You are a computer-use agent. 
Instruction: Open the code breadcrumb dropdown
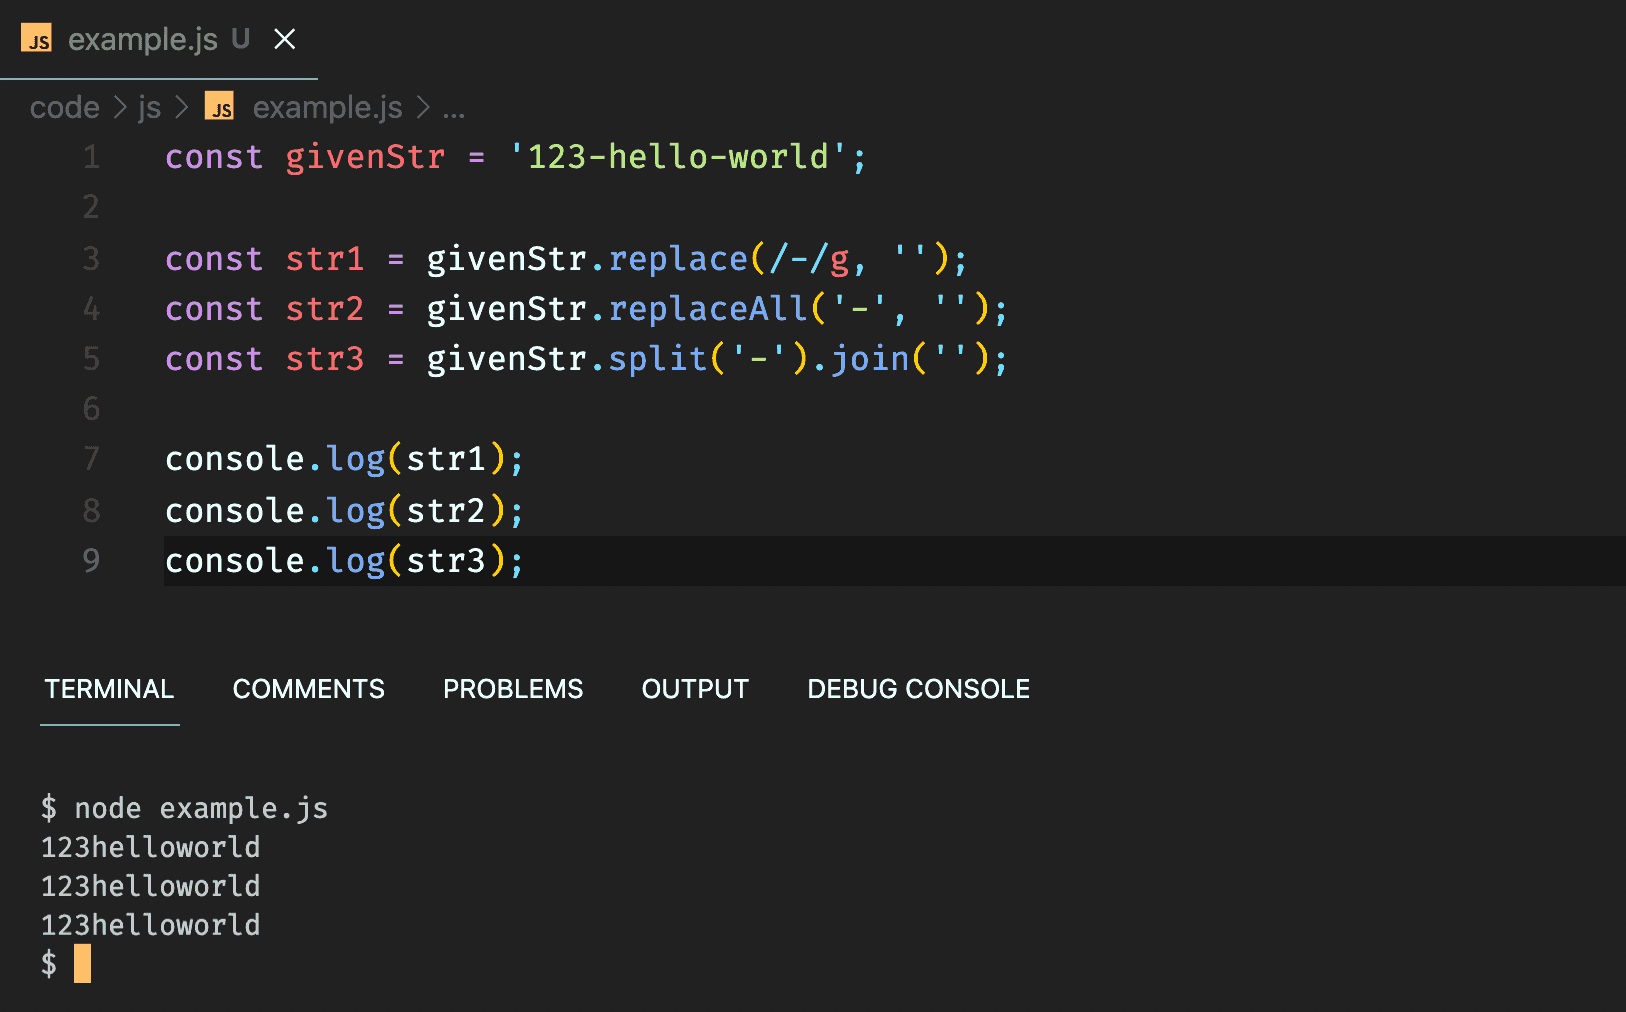[x=64, y=106]
